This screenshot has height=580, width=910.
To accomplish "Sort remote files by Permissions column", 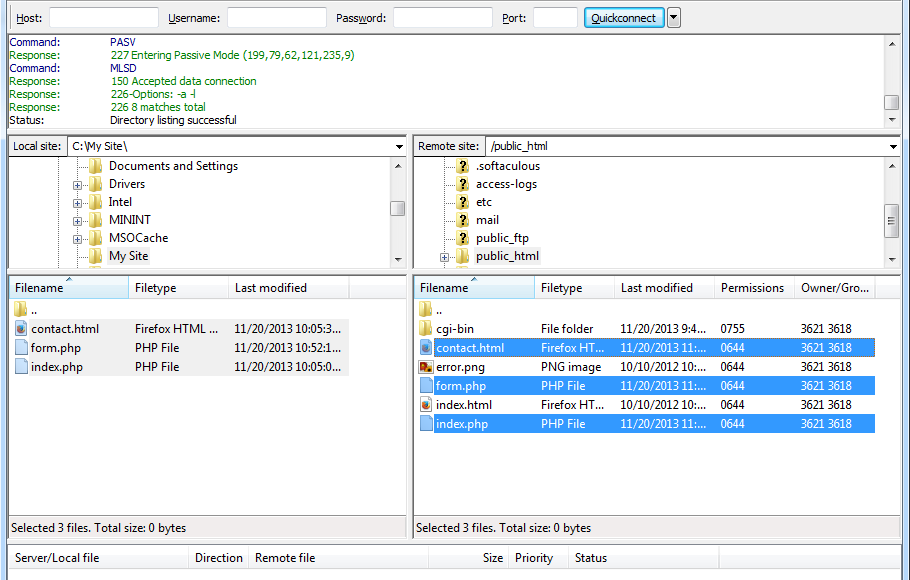I will pos(752,288).
